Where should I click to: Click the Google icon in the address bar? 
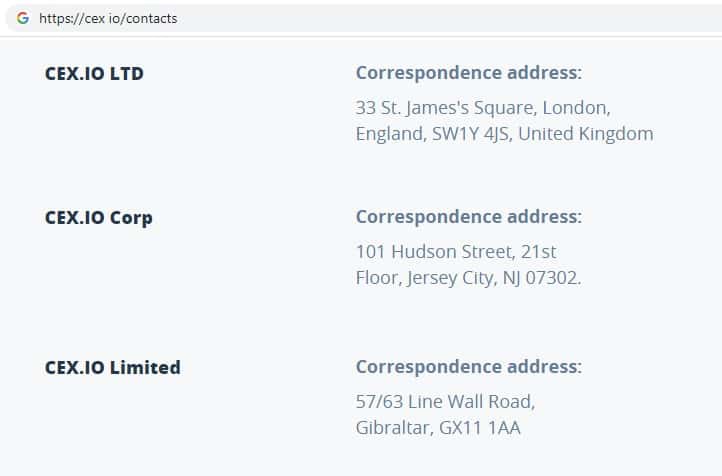[x=22, y=18]
